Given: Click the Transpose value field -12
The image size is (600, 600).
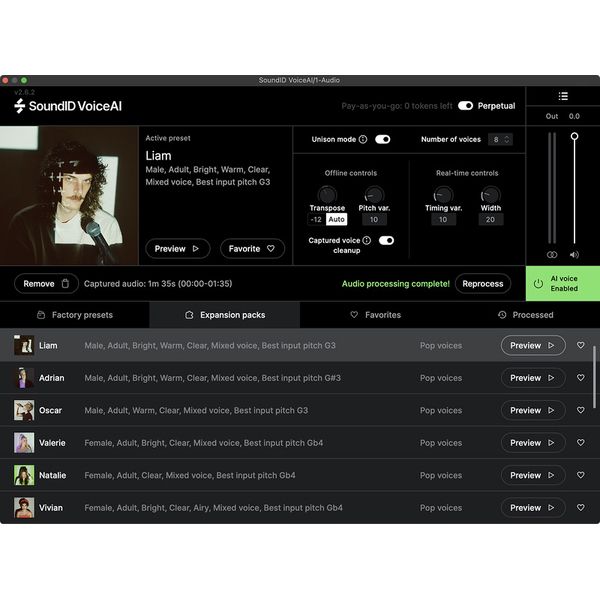Looking at the screenshot, I should (316, 219).
